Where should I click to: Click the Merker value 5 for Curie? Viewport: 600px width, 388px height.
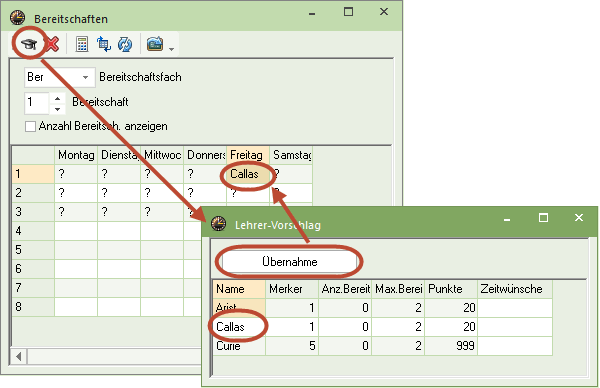coord(292,346)
